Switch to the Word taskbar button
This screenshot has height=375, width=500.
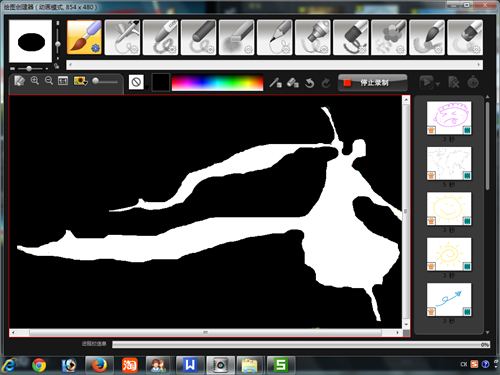click(190, 365)
